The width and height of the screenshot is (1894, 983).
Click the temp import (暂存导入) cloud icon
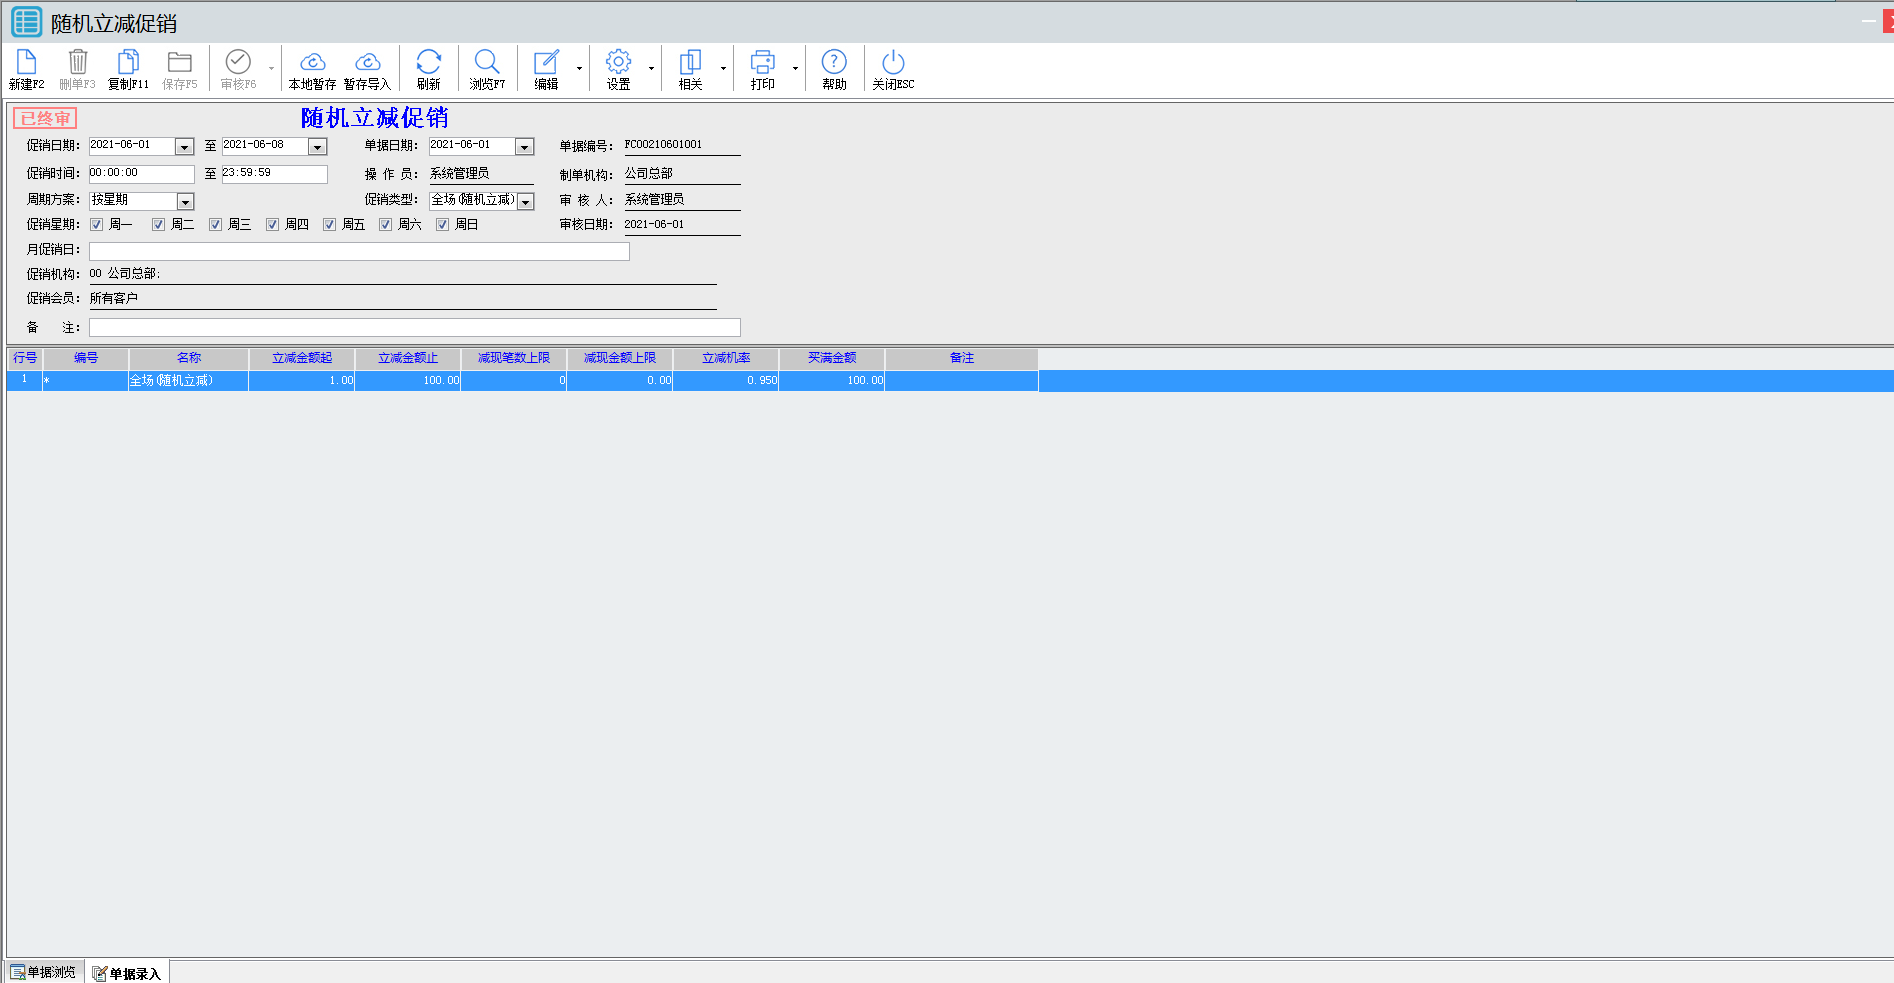[x=367, y=62]
